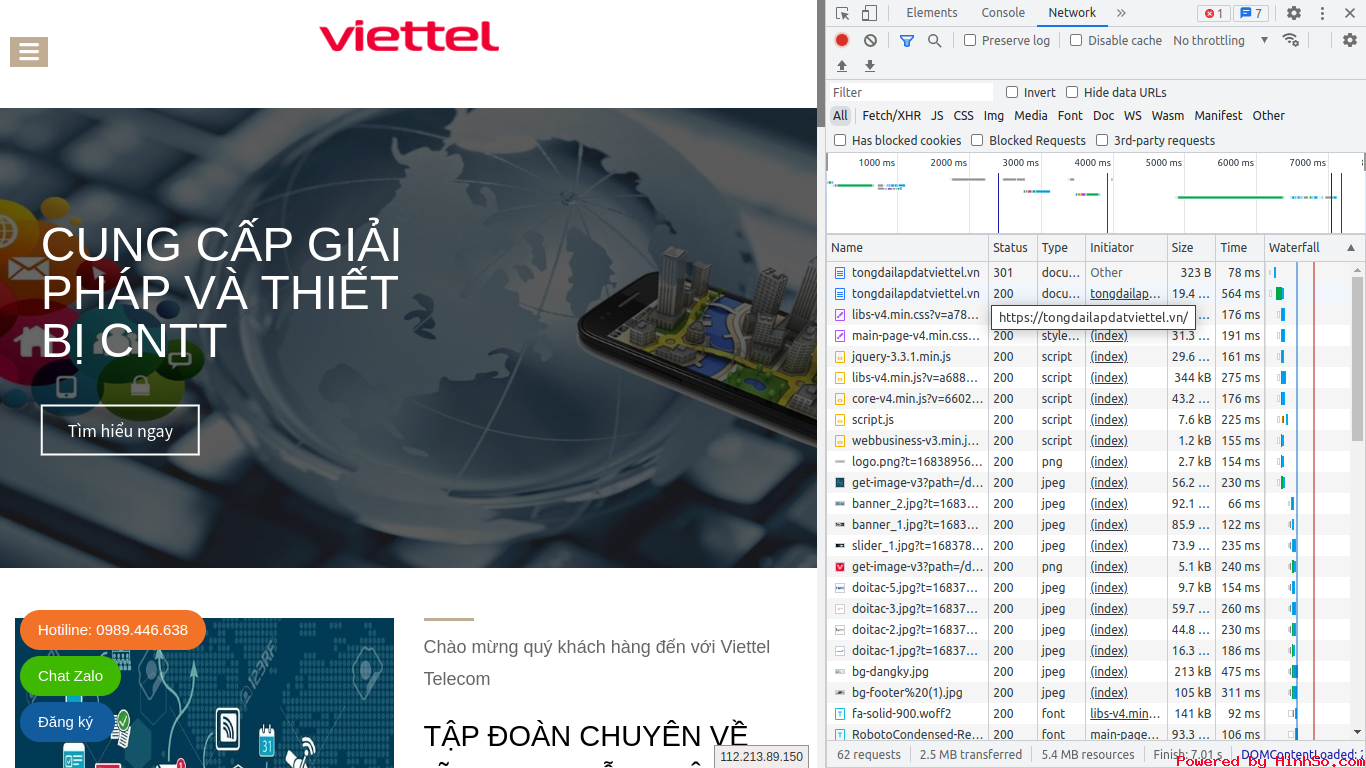
Task: Click the 3000 ms timeline overview marker
Action: [1020, 162]
